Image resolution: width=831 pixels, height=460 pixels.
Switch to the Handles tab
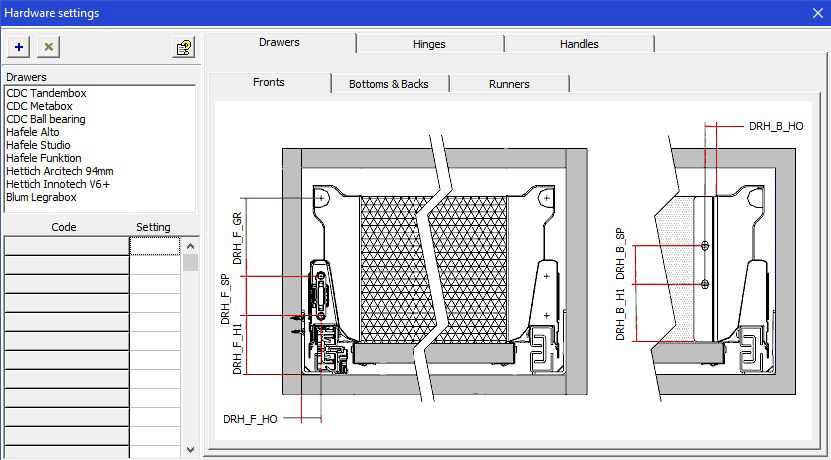point(579,44)
